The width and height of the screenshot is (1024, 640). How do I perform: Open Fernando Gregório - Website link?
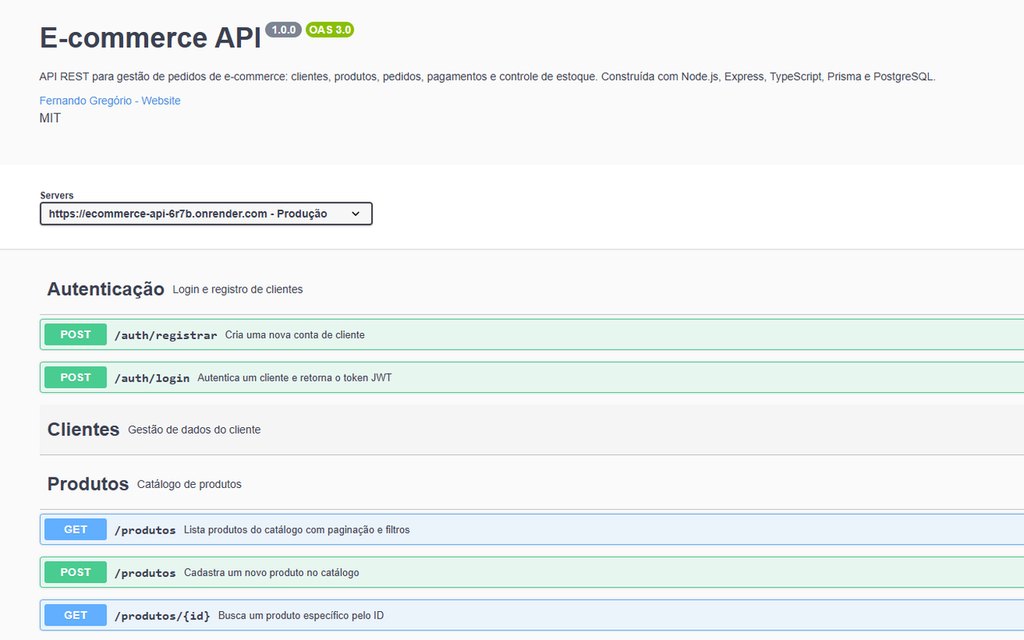(110, 101)
